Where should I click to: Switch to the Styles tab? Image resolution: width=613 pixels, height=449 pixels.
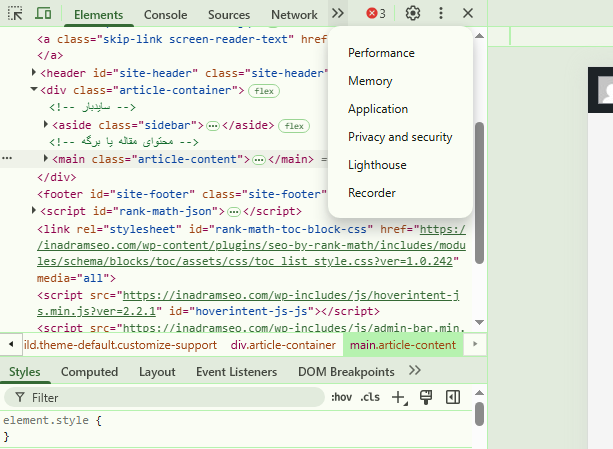25,372
